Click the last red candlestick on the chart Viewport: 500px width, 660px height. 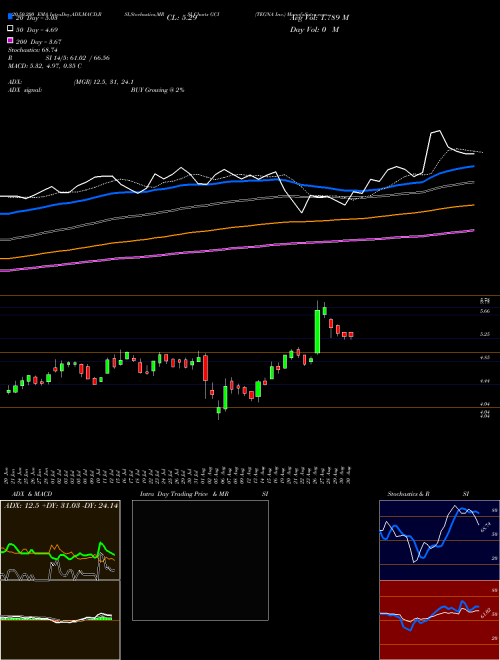pos(351,335)
